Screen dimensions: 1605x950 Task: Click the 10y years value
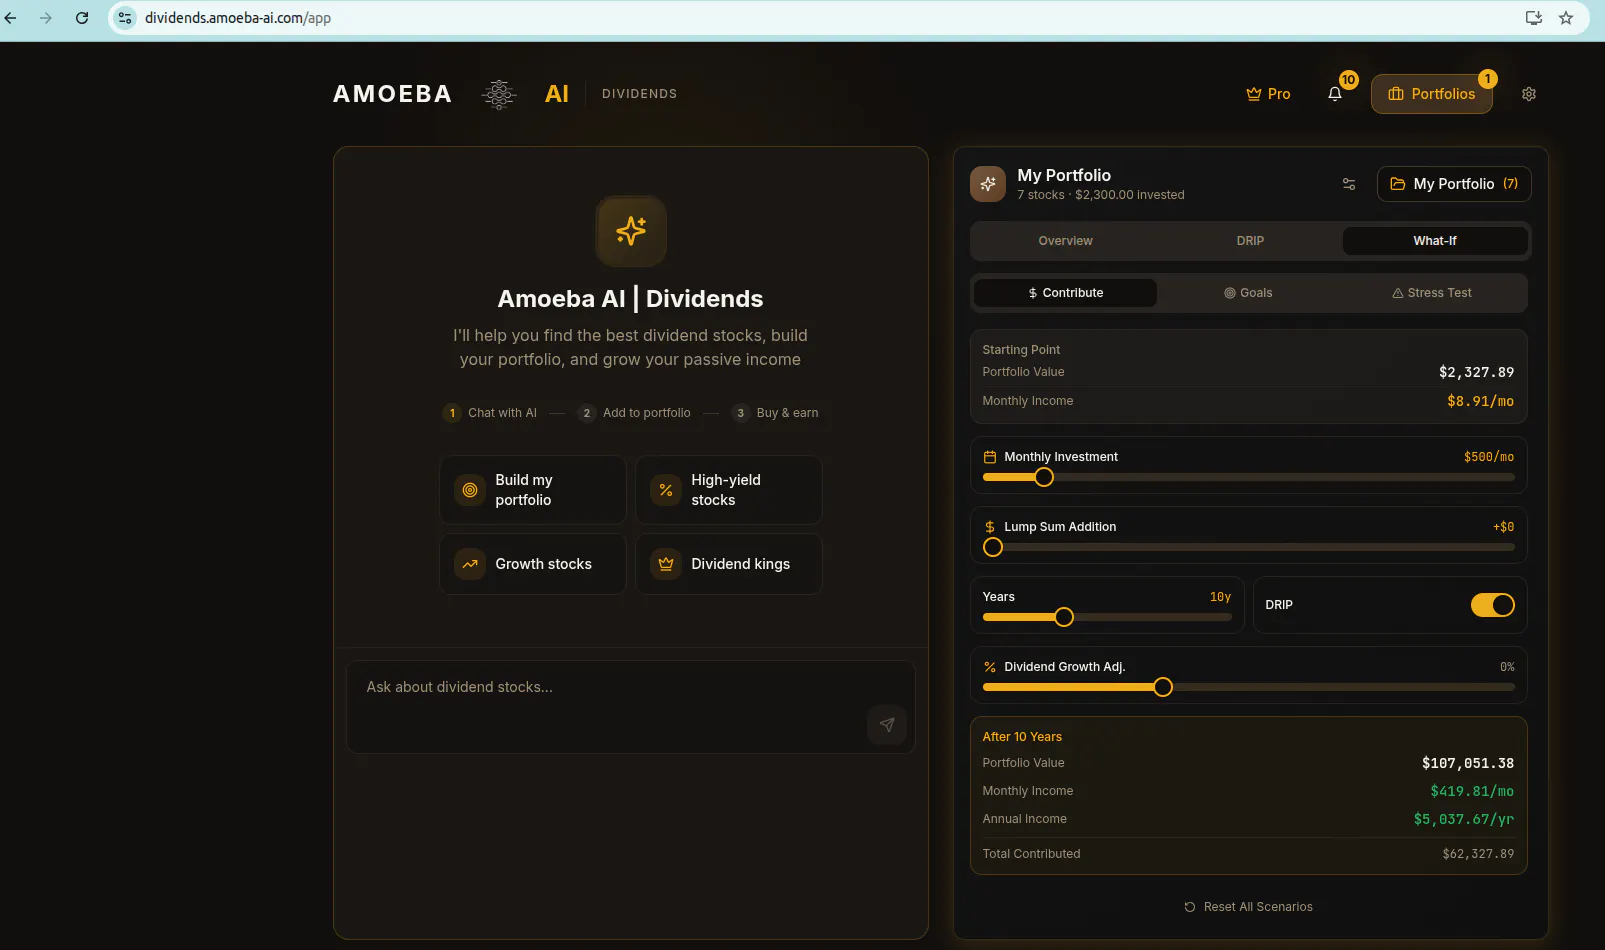click(x=1220, y=597)
